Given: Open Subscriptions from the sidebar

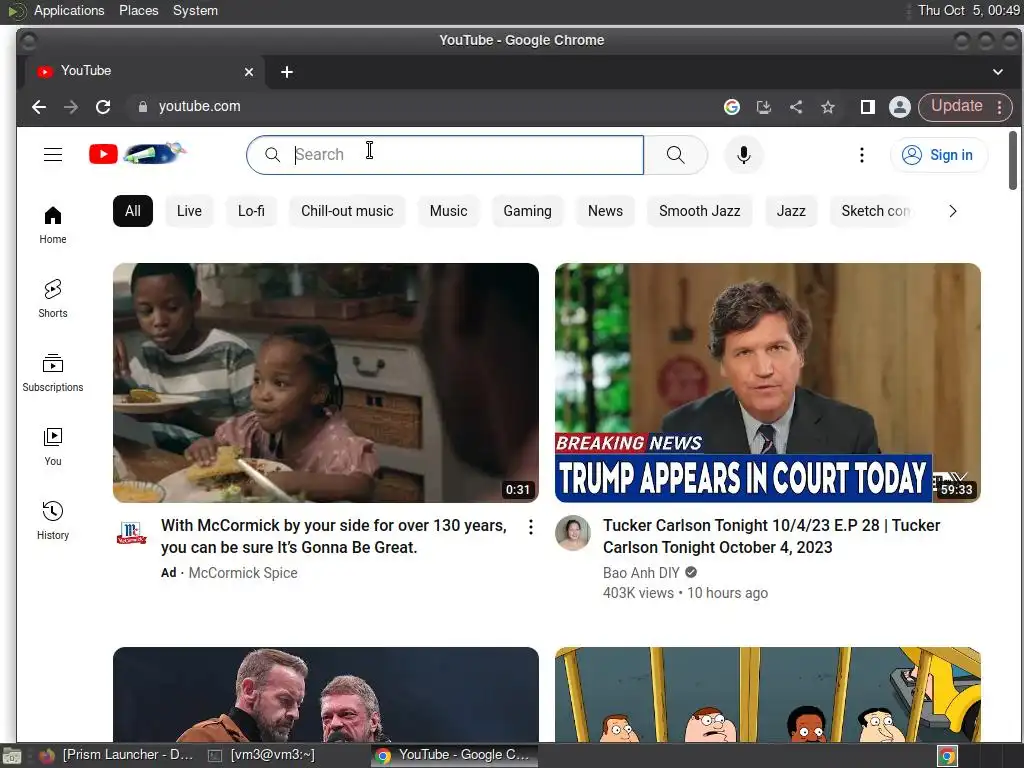Looking at the screenshot, I should (x=53, y=373).
